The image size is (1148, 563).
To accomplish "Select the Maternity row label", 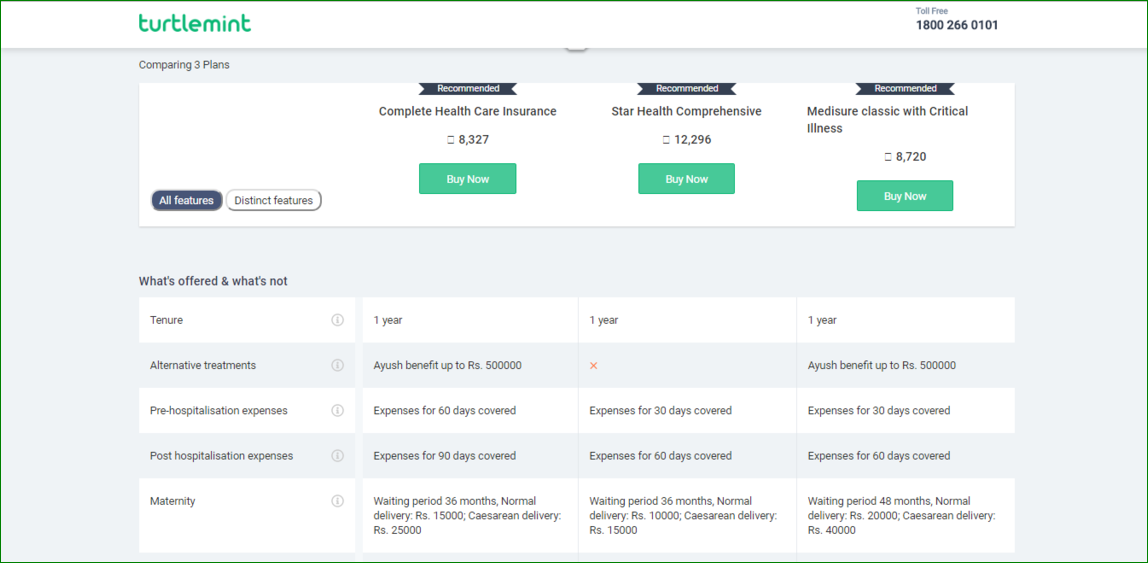I will pyautogui.click(x=173, y=502).
